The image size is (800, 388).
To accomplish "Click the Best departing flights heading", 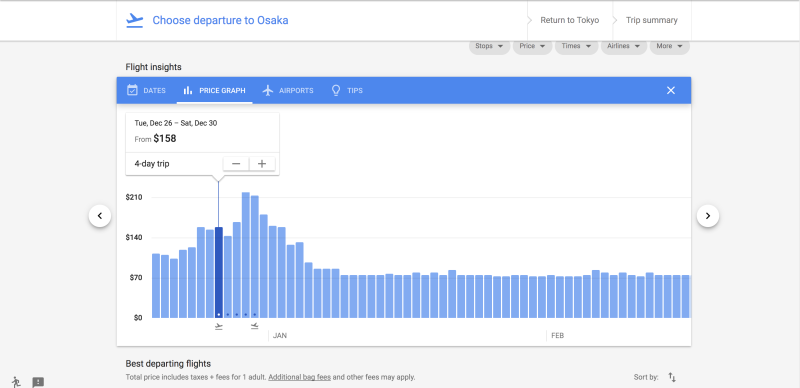I will coord(168,363).
